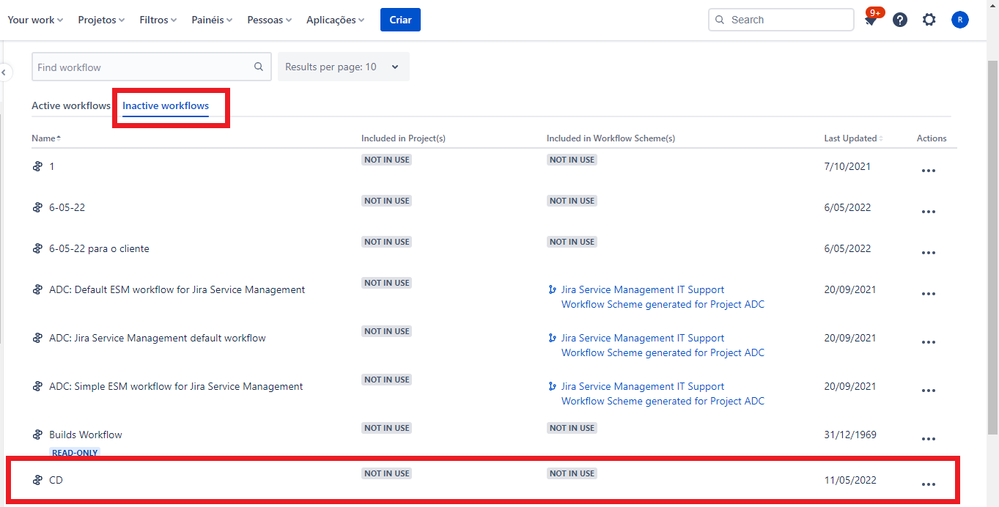Switch to Active workflows tab
The height and width of the screenshot is (507, 999).
tap(71, 106)
